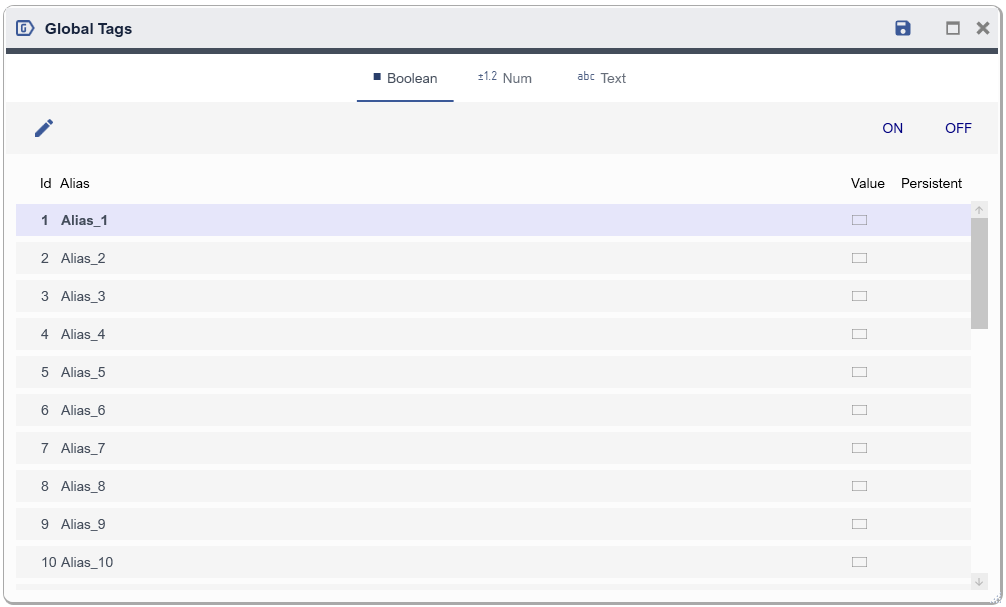
Task: Select the Alias_5 tag row
Action: [400, 372]
